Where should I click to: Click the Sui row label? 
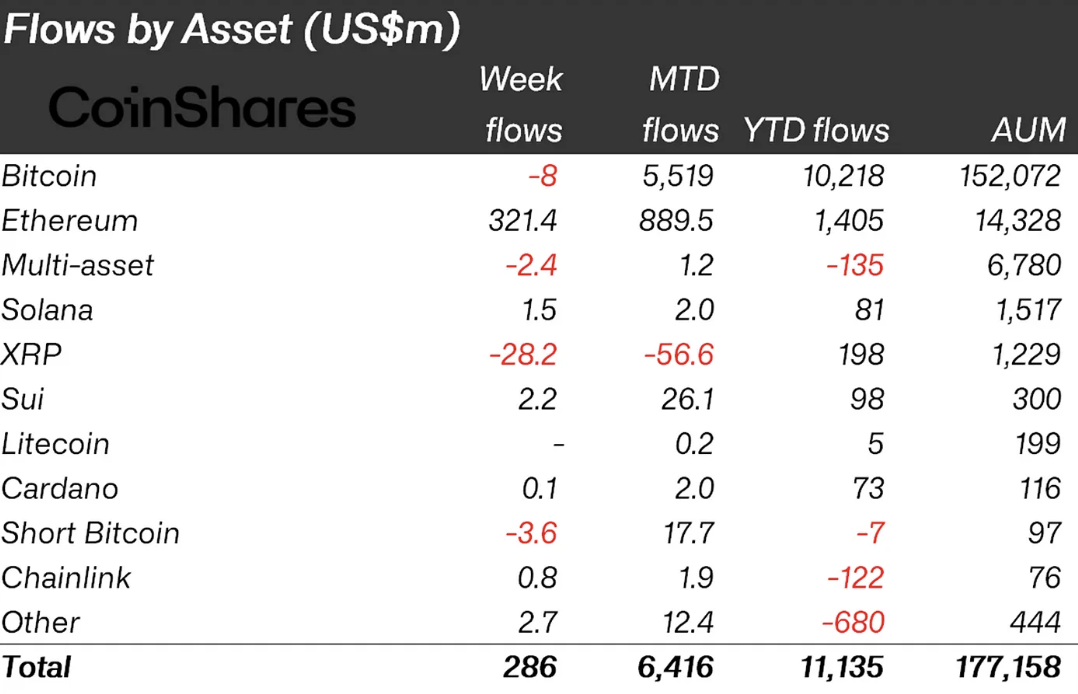(x=24, y=399)
